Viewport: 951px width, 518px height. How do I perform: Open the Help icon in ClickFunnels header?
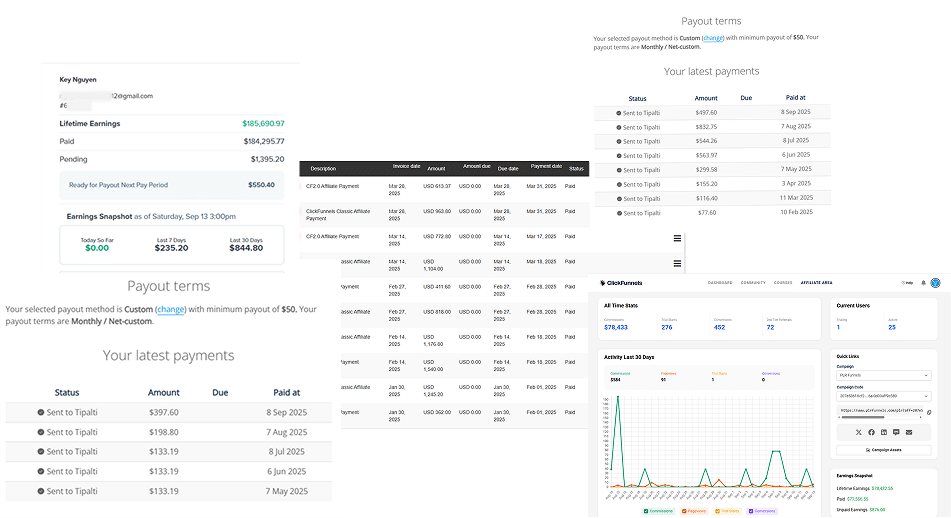(907, 283)
